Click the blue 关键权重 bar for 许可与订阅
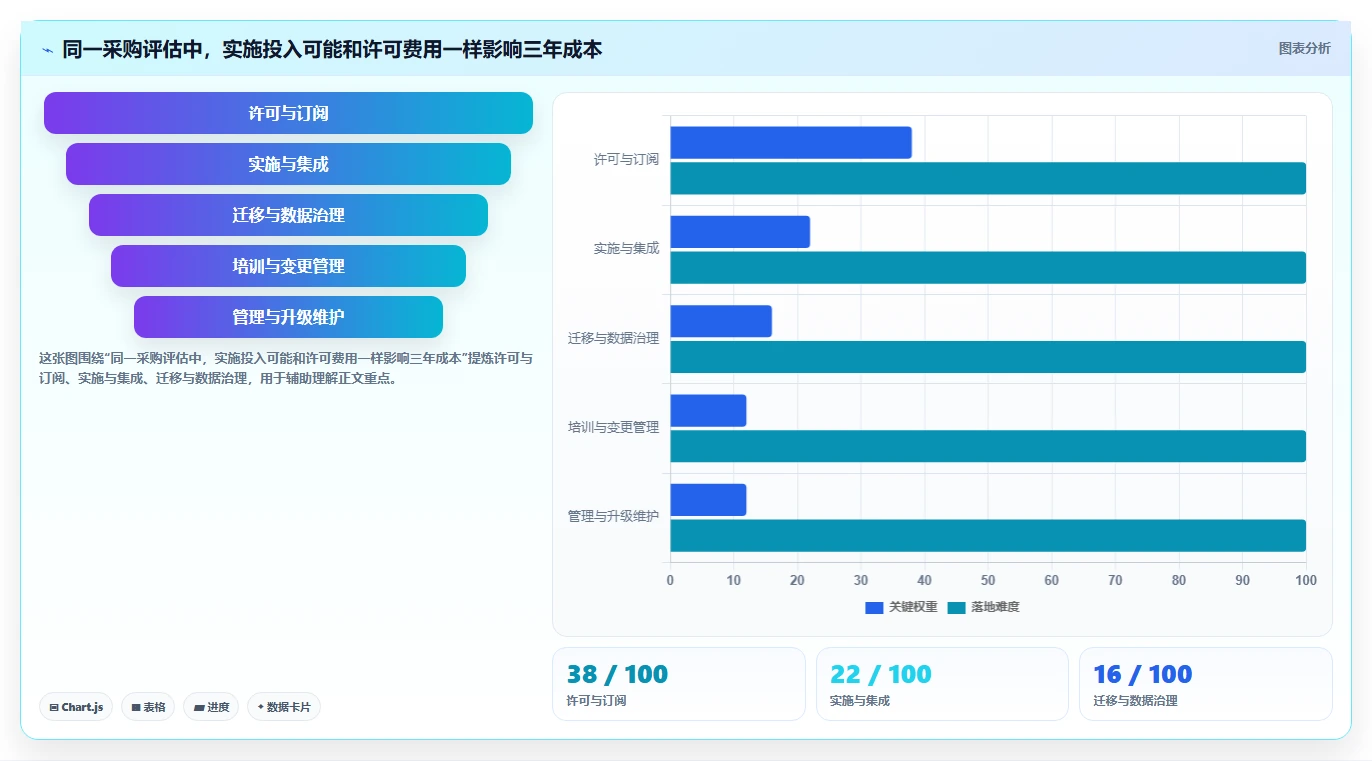The width and height of the screenshot is (1372, 761). [790, 142]
